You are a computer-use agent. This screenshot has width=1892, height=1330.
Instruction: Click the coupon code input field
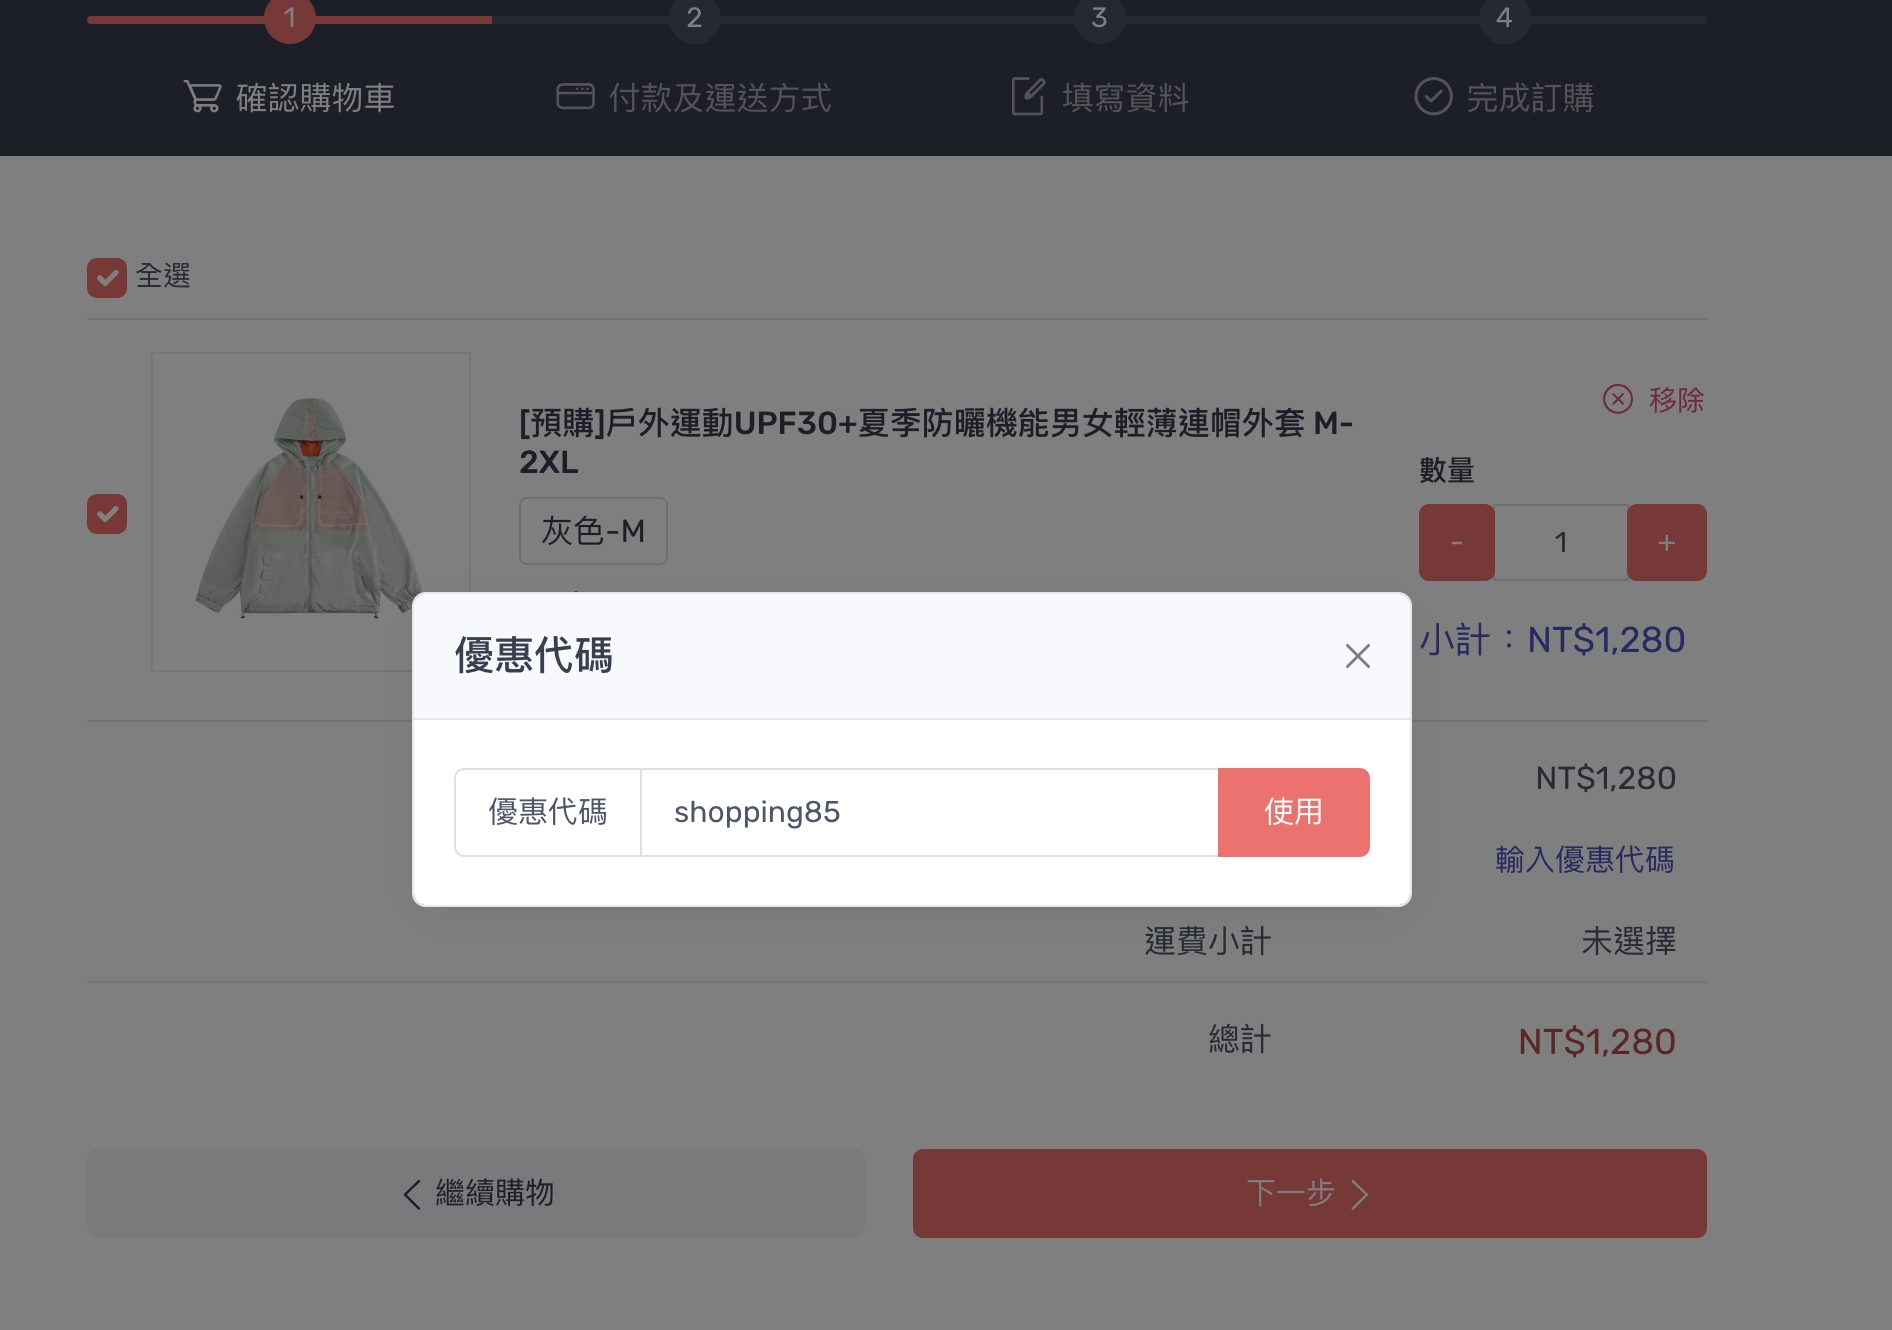coord(928,812)
